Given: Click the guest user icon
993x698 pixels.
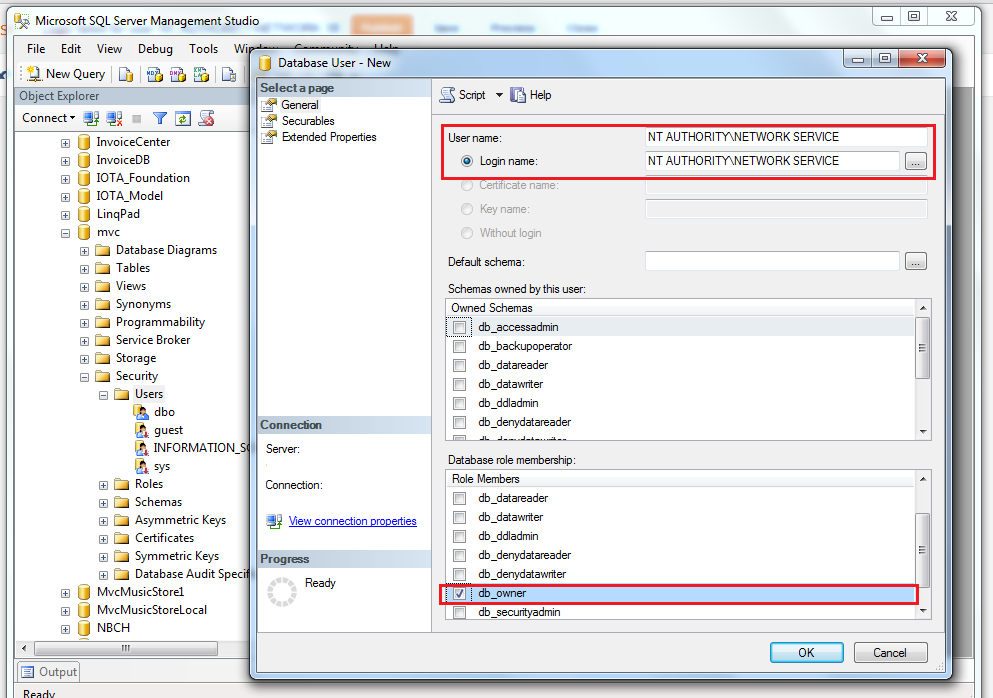Looking at the screenshot, I should [x=141, y=430].
